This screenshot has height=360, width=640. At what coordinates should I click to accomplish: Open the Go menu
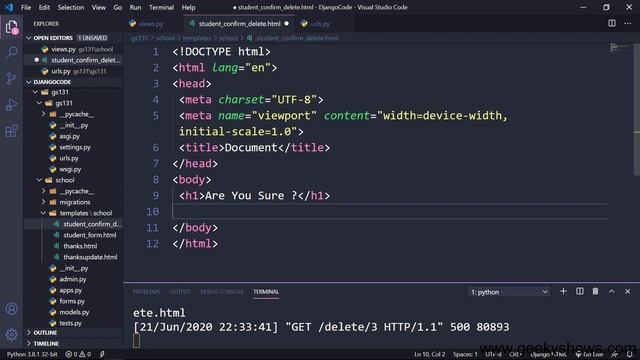[118, 7]
